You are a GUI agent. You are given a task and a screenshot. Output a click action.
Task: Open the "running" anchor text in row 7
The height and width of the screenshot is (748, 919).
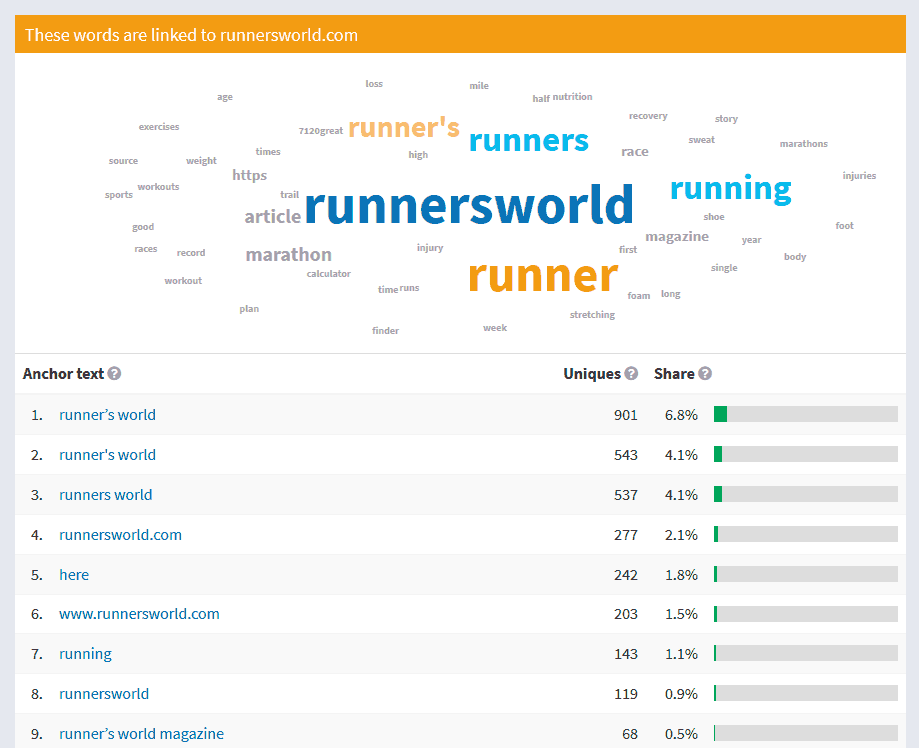pos(85,653)
